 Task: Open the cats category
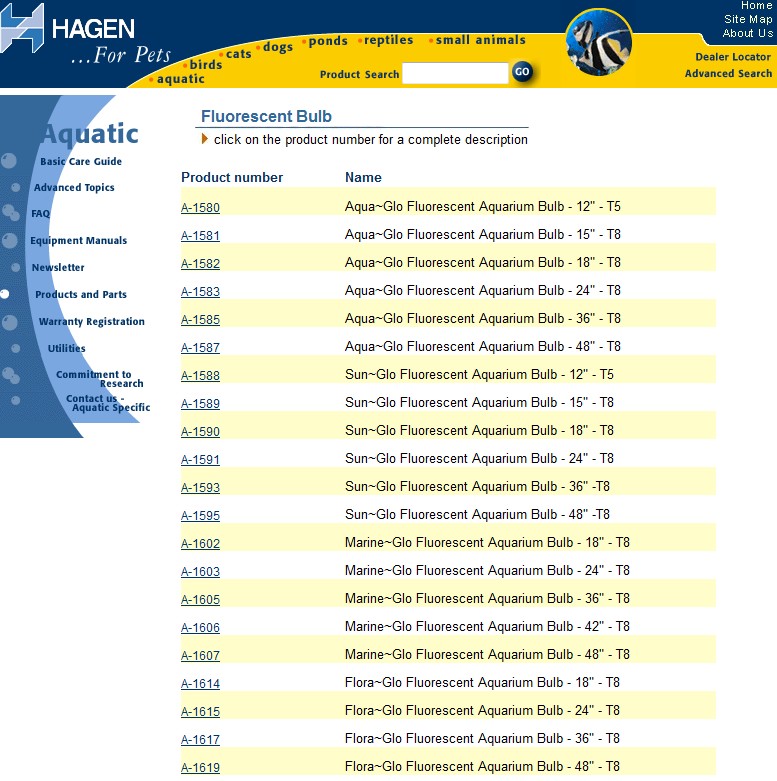239,53
